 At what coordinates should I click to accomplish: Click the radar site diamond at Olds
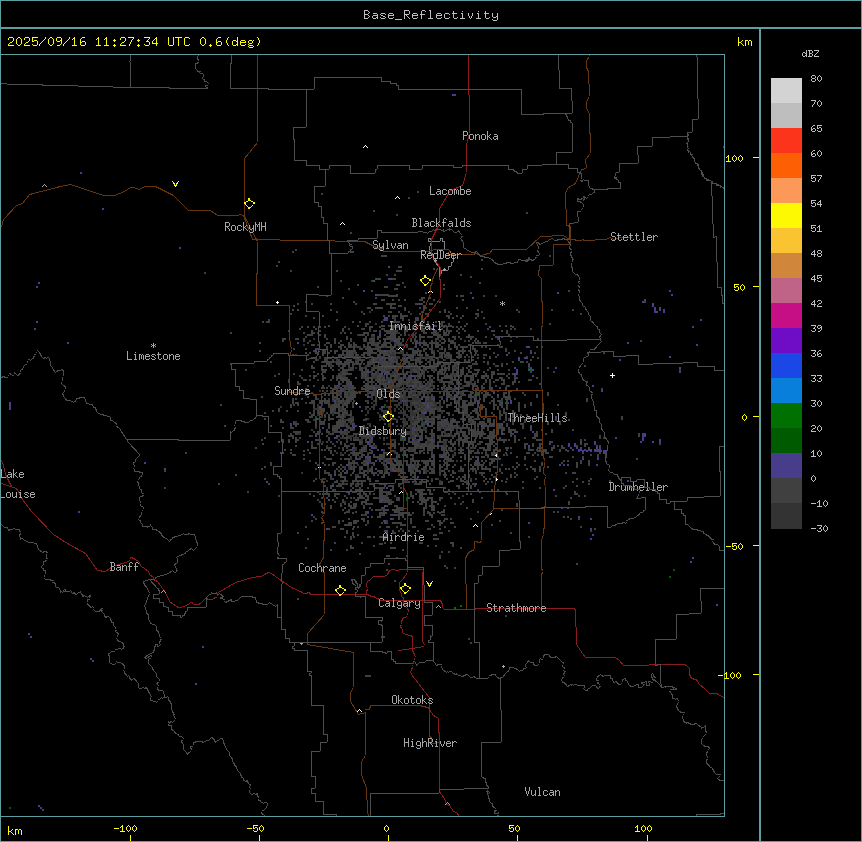(388, 416)
